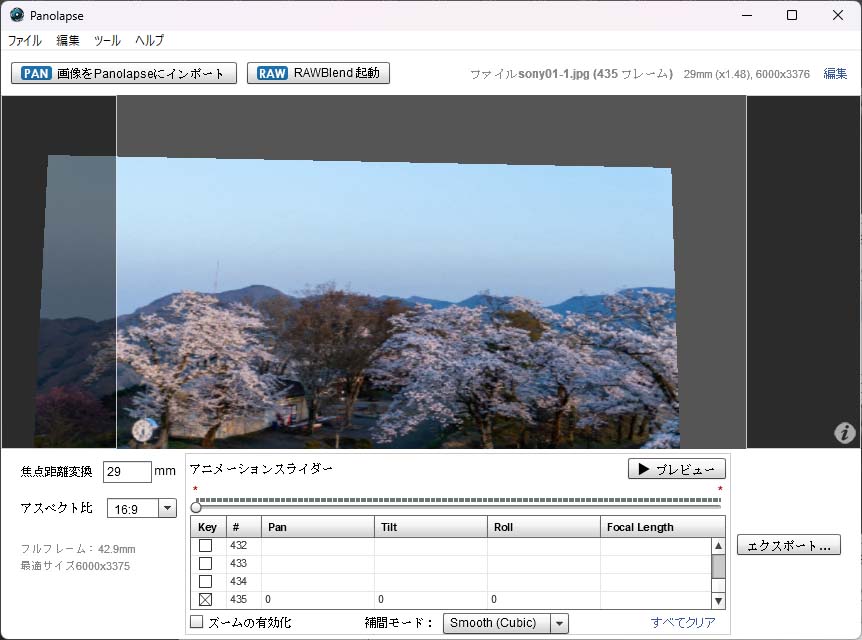Play the animation with プレビュー button
Viewport: 862px width, 640px height.
(676, 469)
